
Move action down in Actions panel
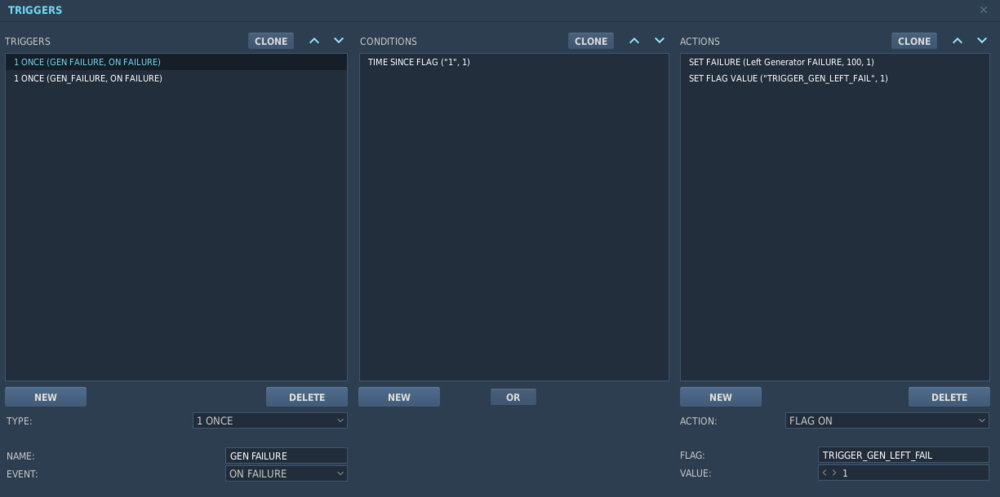point(982,41)
